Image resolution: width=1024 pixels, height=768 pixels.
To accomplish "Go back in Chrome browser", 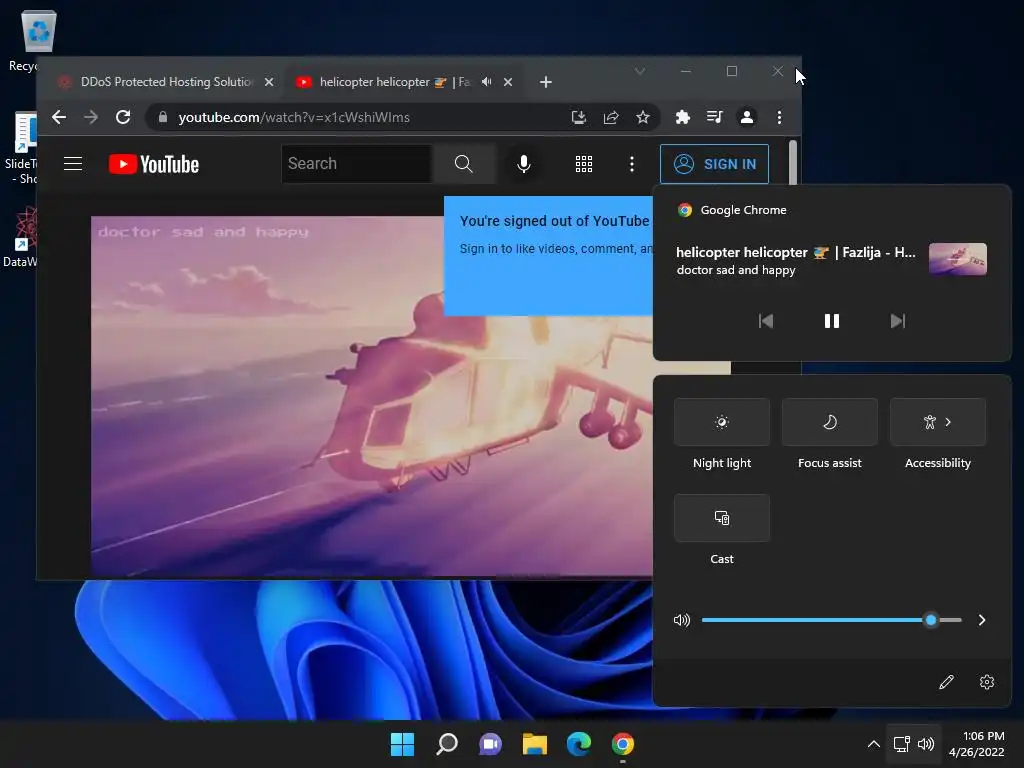I will click(x=59, y=118).
